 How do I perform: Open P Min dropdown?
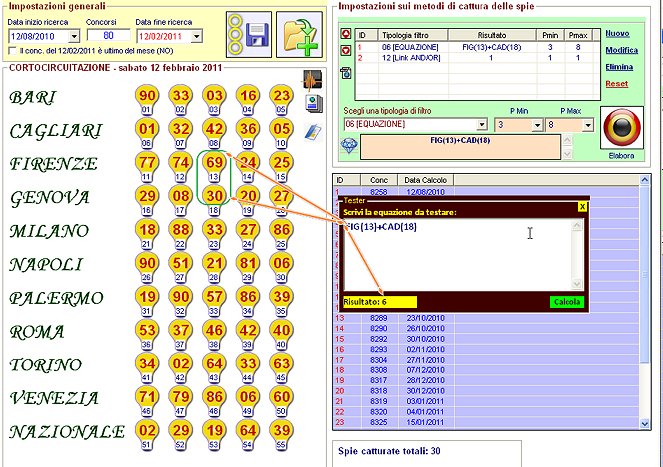[537, 125]
